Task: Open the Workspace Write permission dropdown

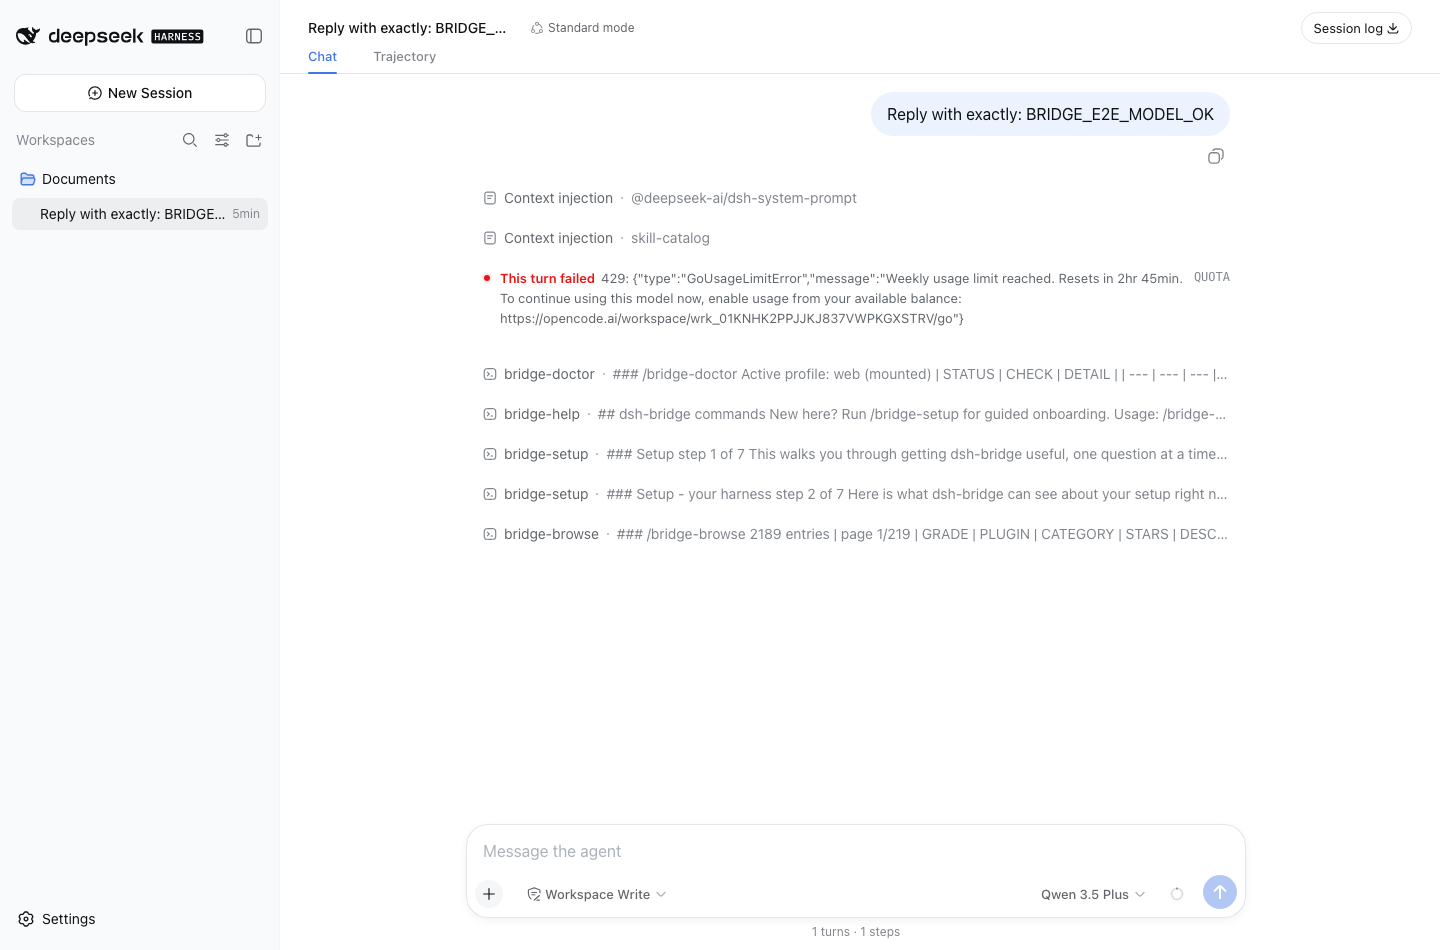Action: tap(597, 894)
